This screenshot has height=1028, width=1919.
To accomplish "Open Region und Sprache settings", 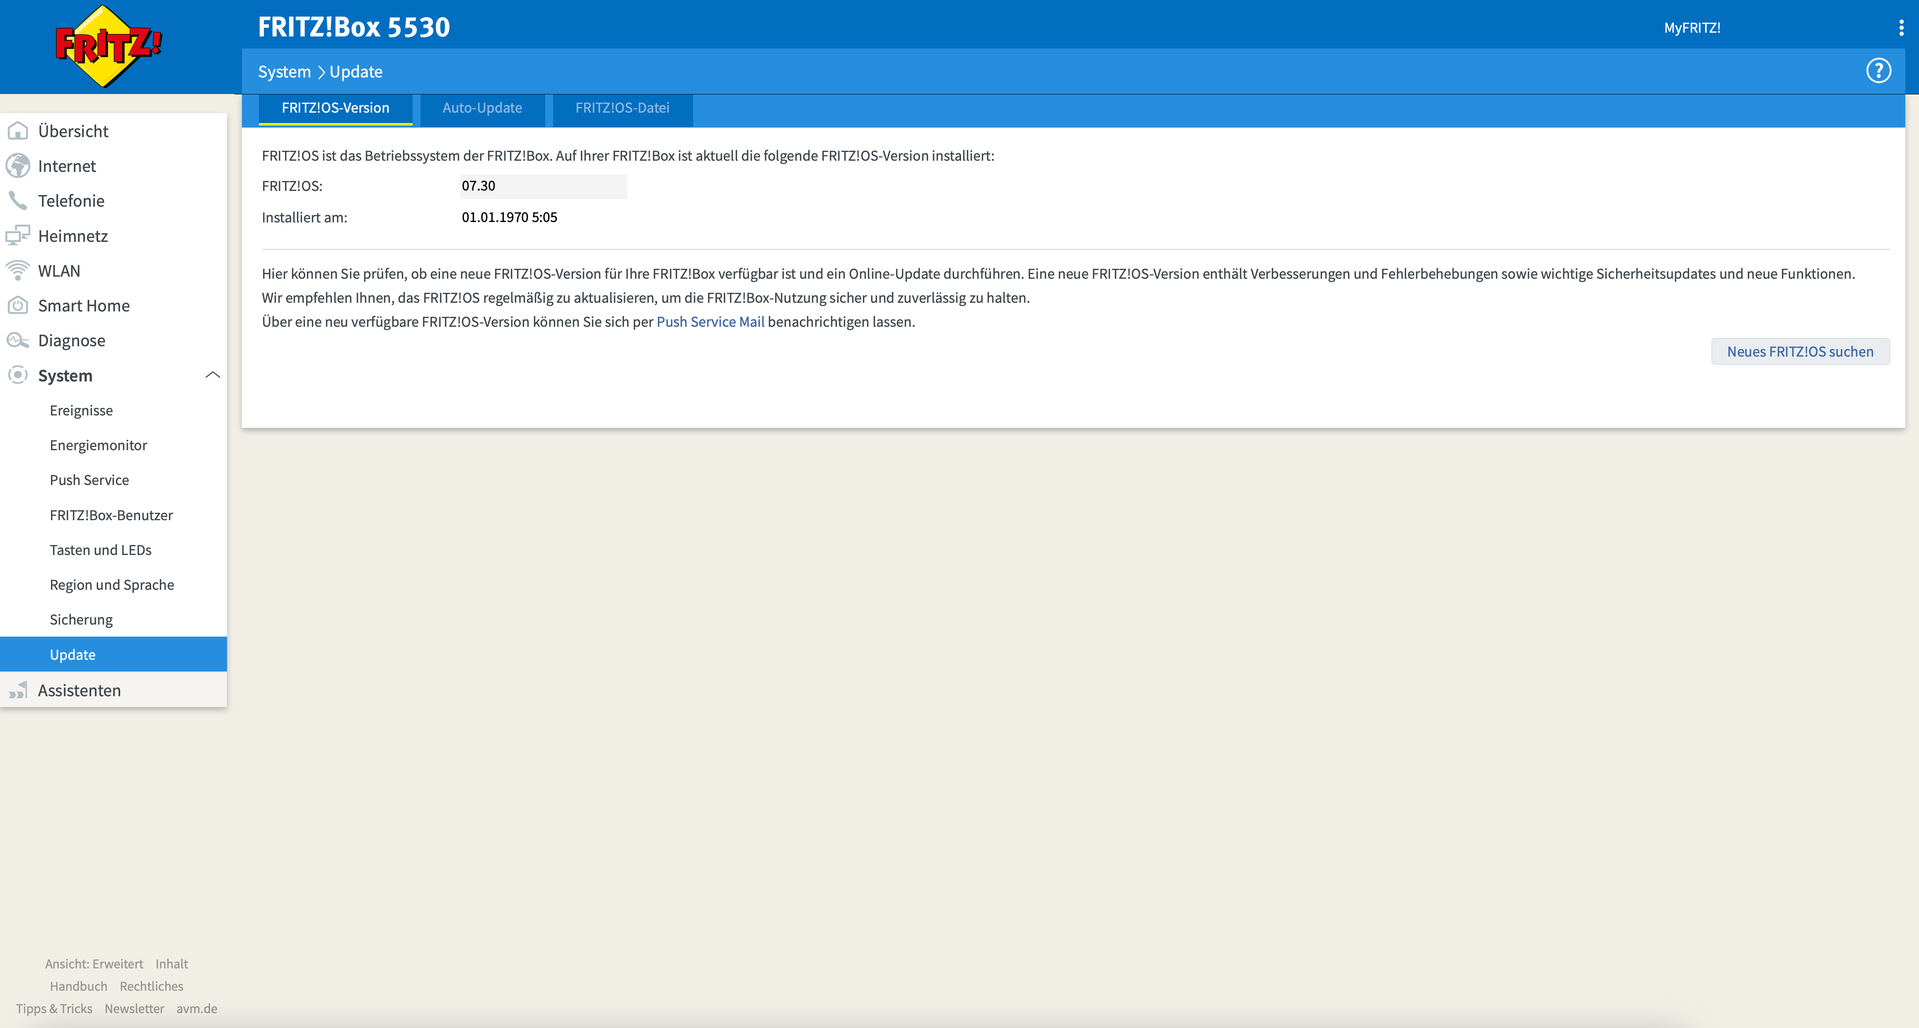I will click(112, 585).
